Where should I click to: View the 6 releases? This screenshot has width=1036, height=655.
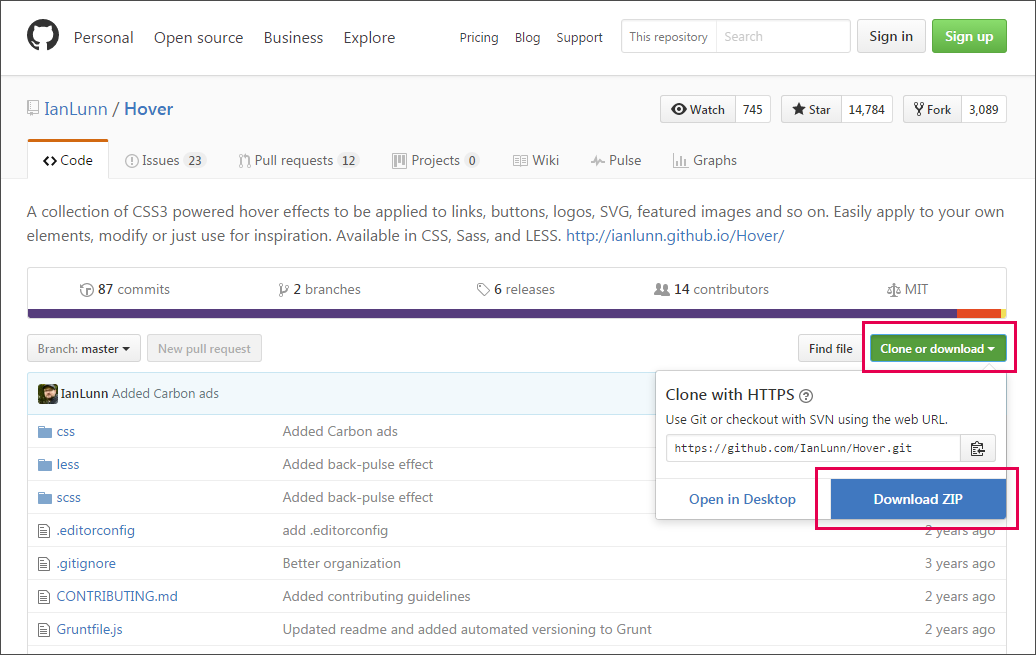pos(516,289)
